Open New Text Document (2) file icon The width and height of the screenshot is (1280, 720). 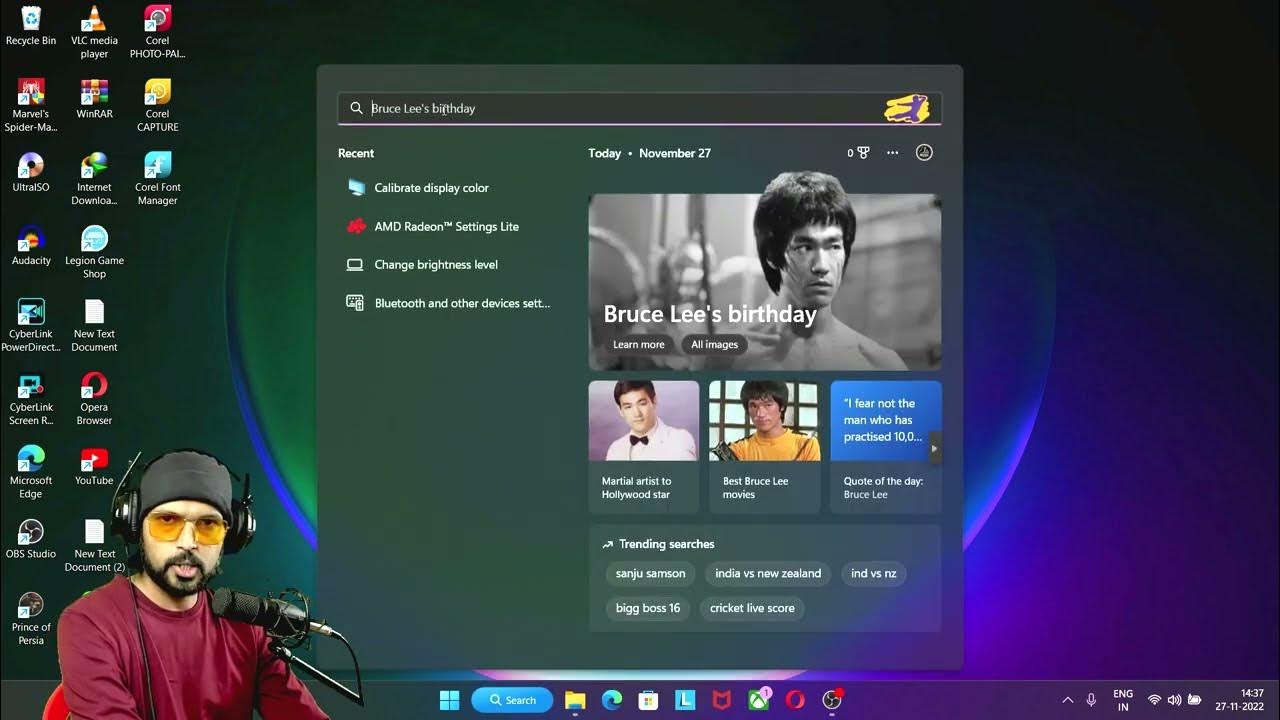tap(94, 545)
